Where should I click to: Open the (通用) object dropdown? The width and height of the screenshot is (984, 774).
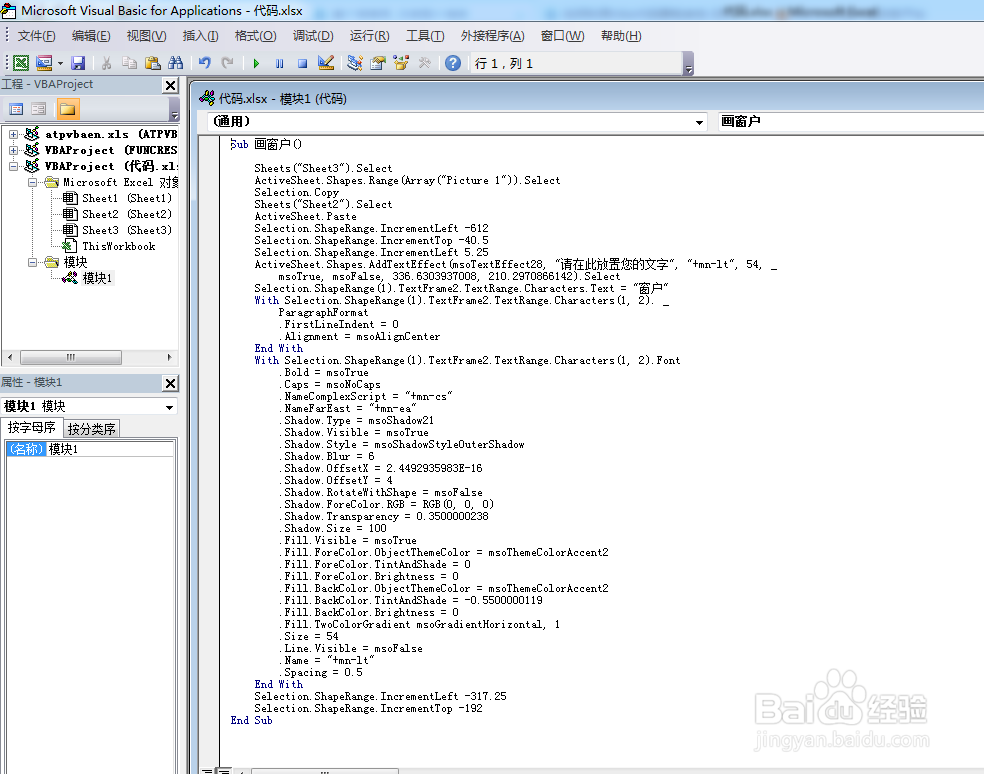point(699,122)
